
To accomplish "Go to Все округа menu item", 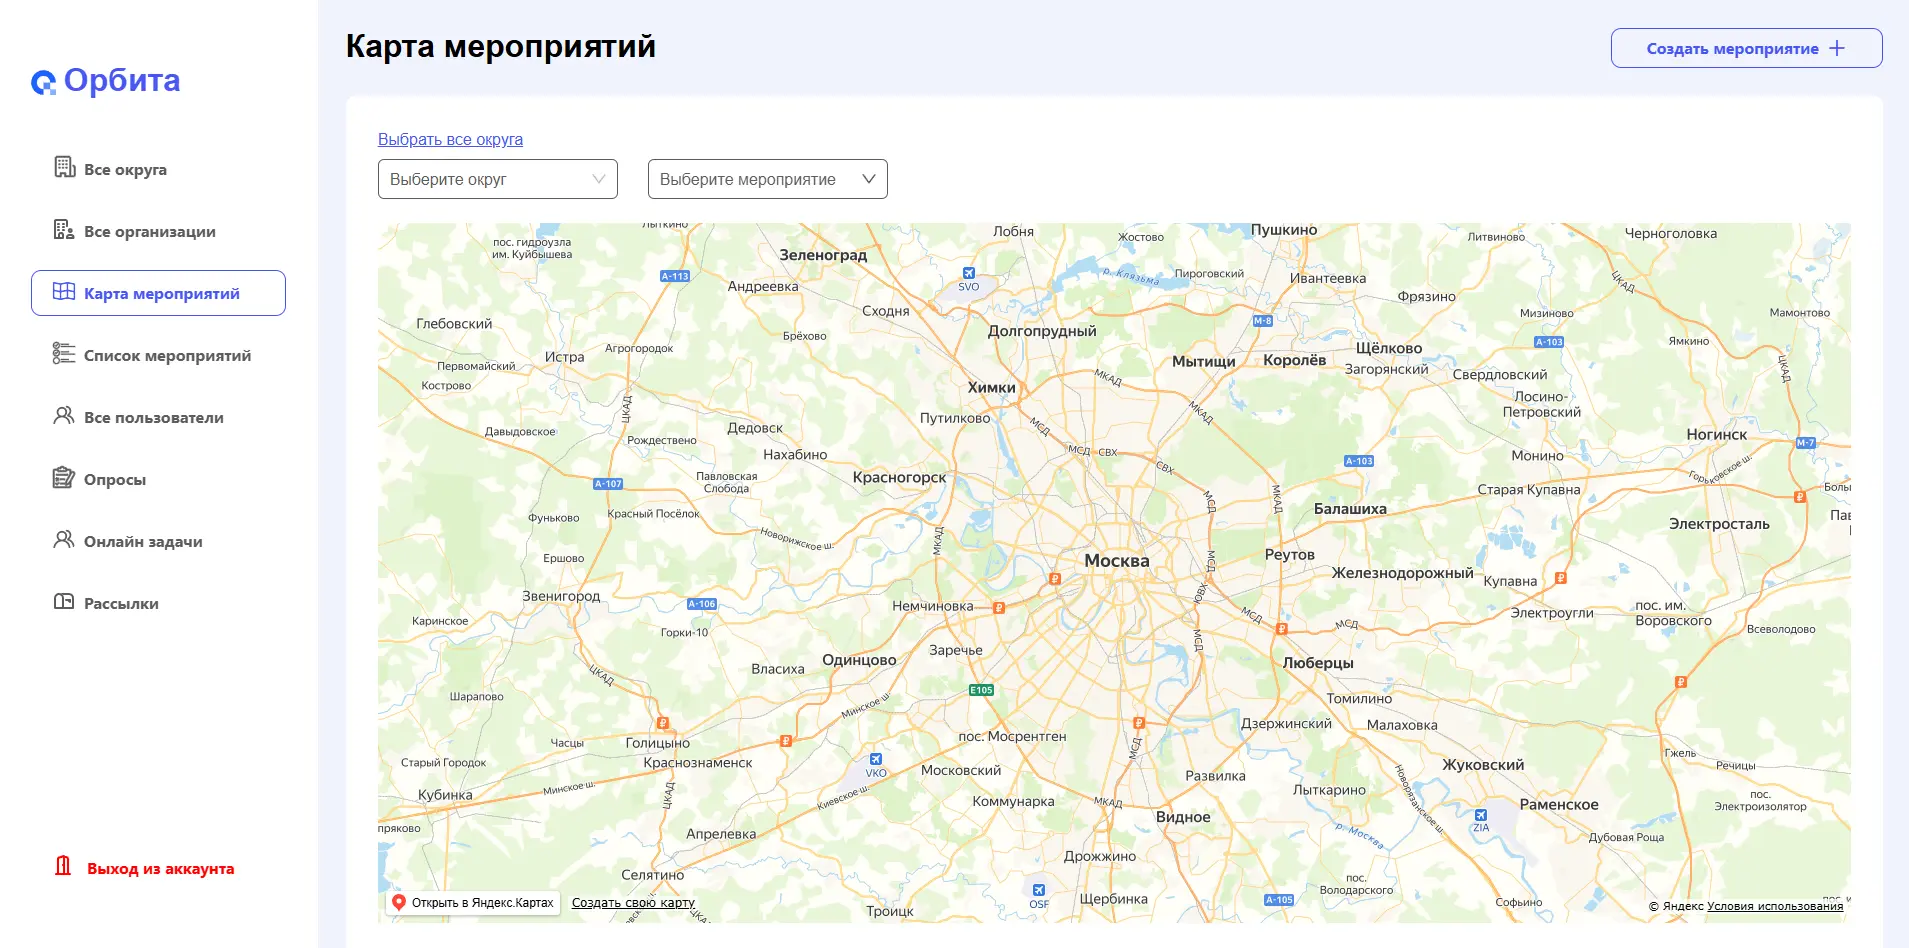I will tap(158, 169).
